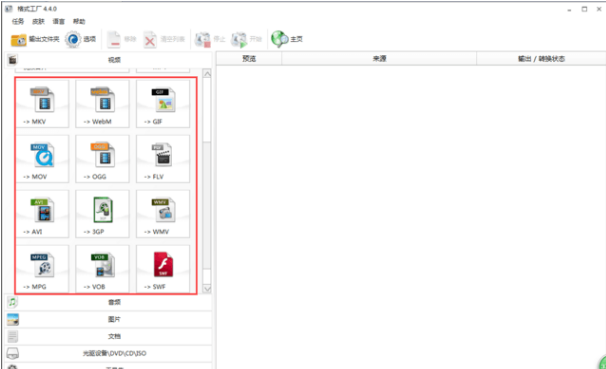Expand the 光驱设备\DVD\CD\ISO section
This screenshot has width=606, height=369.
[x=108, y=353]
